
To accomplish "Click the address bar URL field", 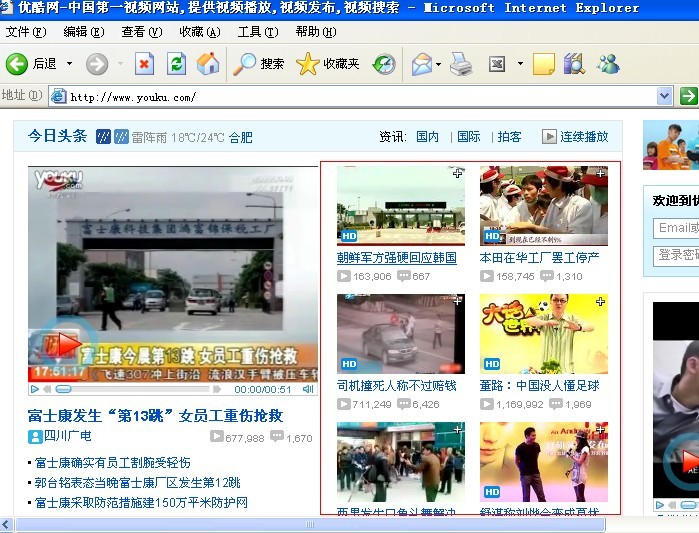I will pyautogui.click(x=352, y=96).
